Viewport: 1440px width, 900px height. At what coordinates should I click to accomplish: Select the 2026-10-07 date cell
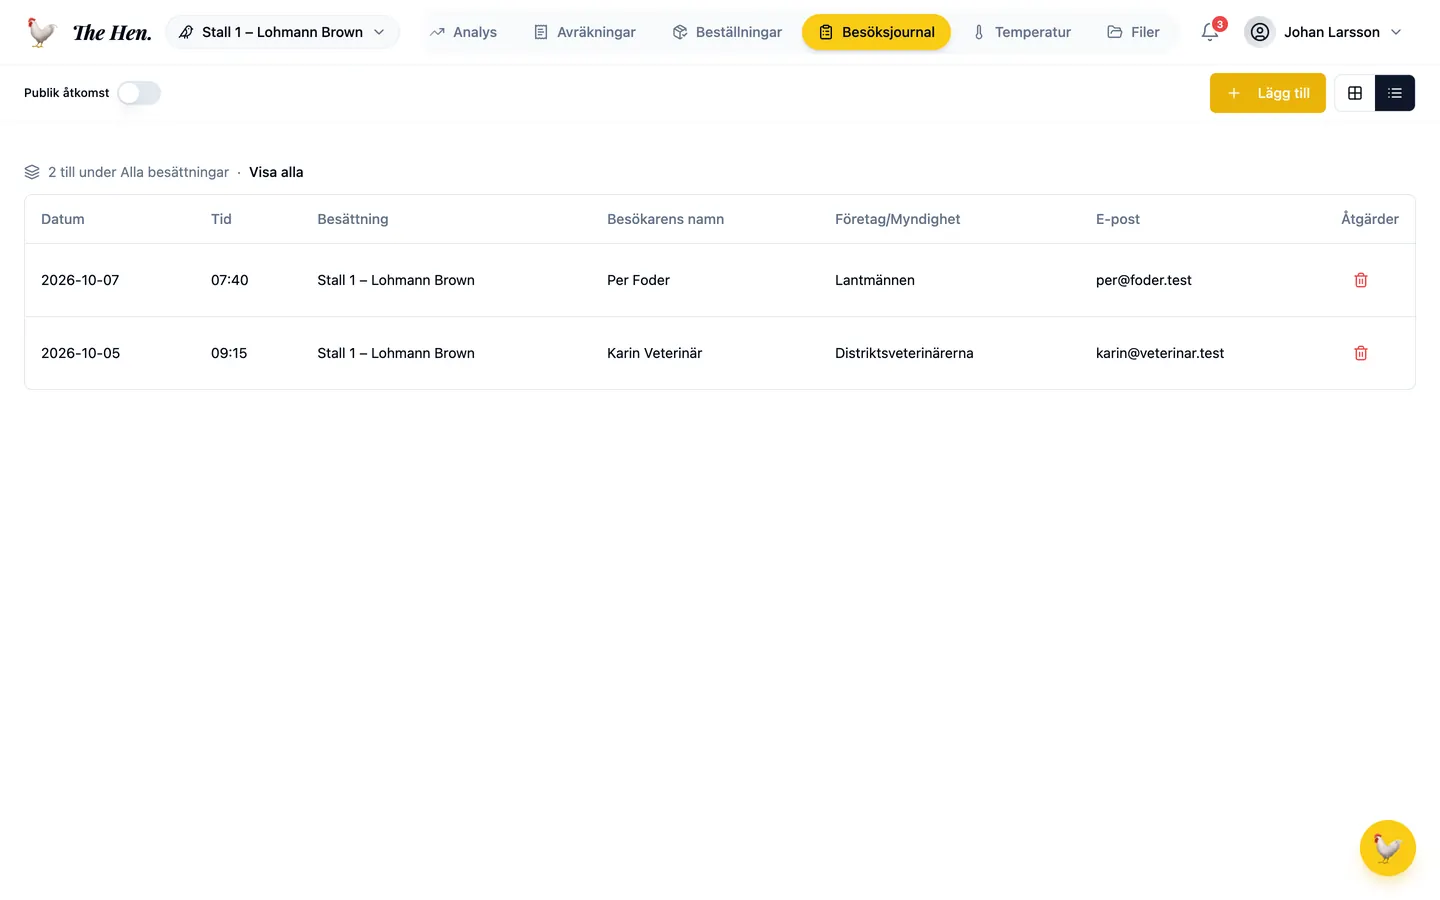click(80, 280)
